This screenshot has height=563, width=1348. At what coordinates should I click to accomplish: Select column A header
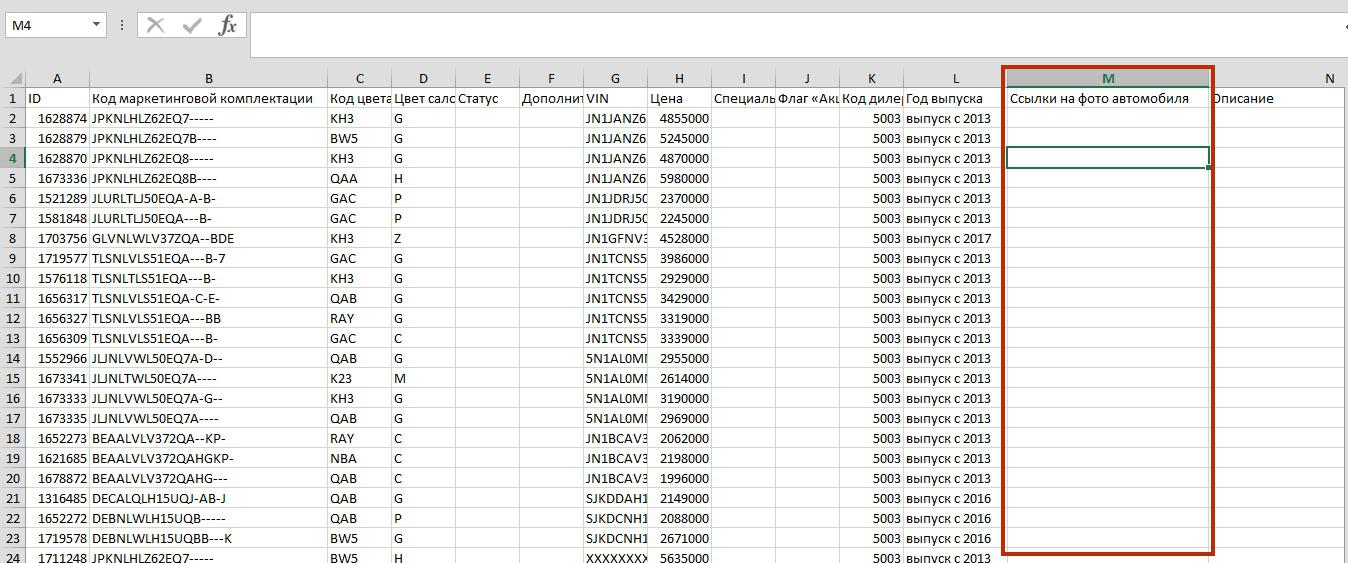pyautogui.click(x=57, y=78)
